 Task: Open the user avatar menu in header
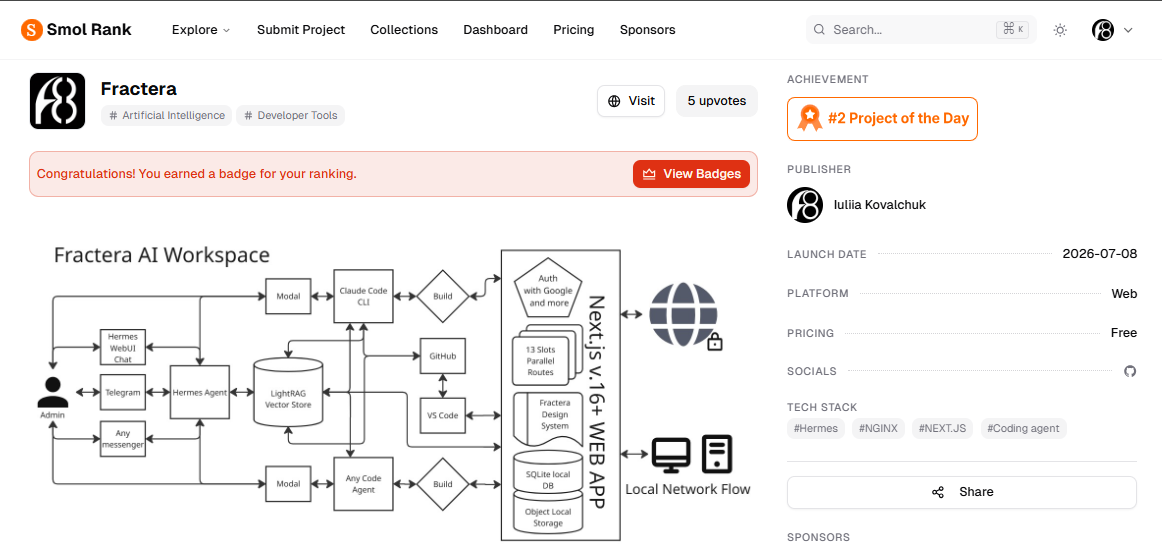click(1103, 30)
